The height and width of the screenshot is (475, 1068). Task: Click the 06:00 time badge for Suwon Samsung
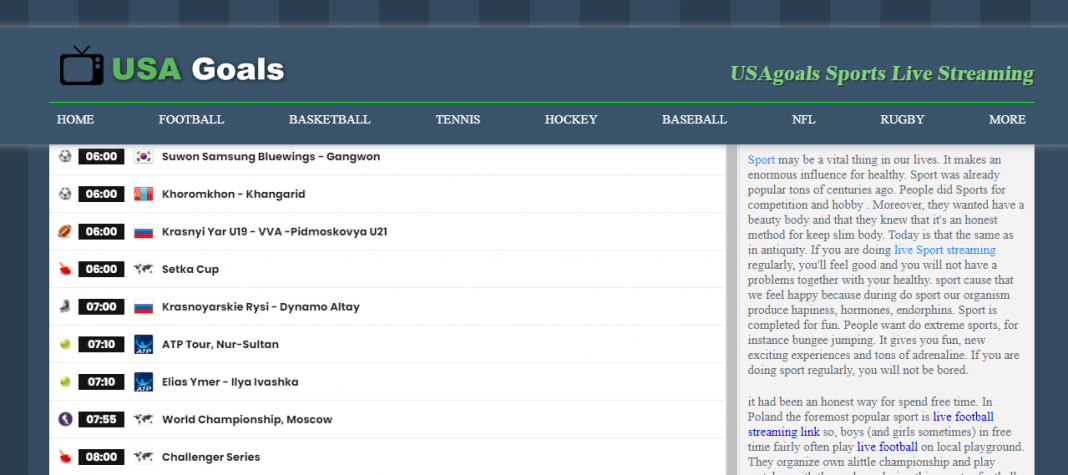(x=101, y=157)
